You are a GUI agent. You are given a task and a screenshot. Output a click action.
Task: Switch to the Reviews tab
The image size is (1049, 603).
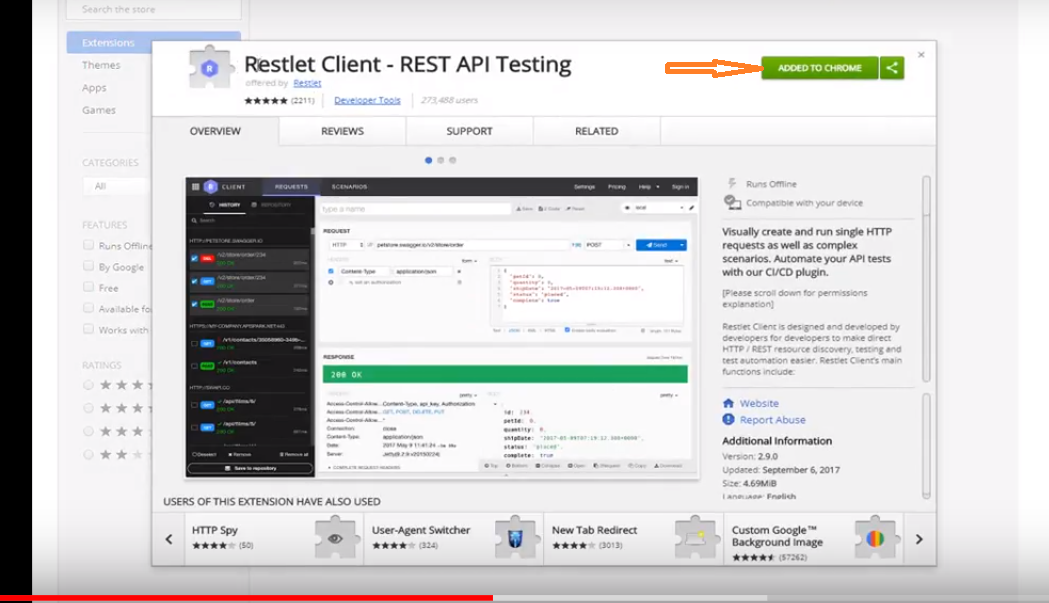343,131
